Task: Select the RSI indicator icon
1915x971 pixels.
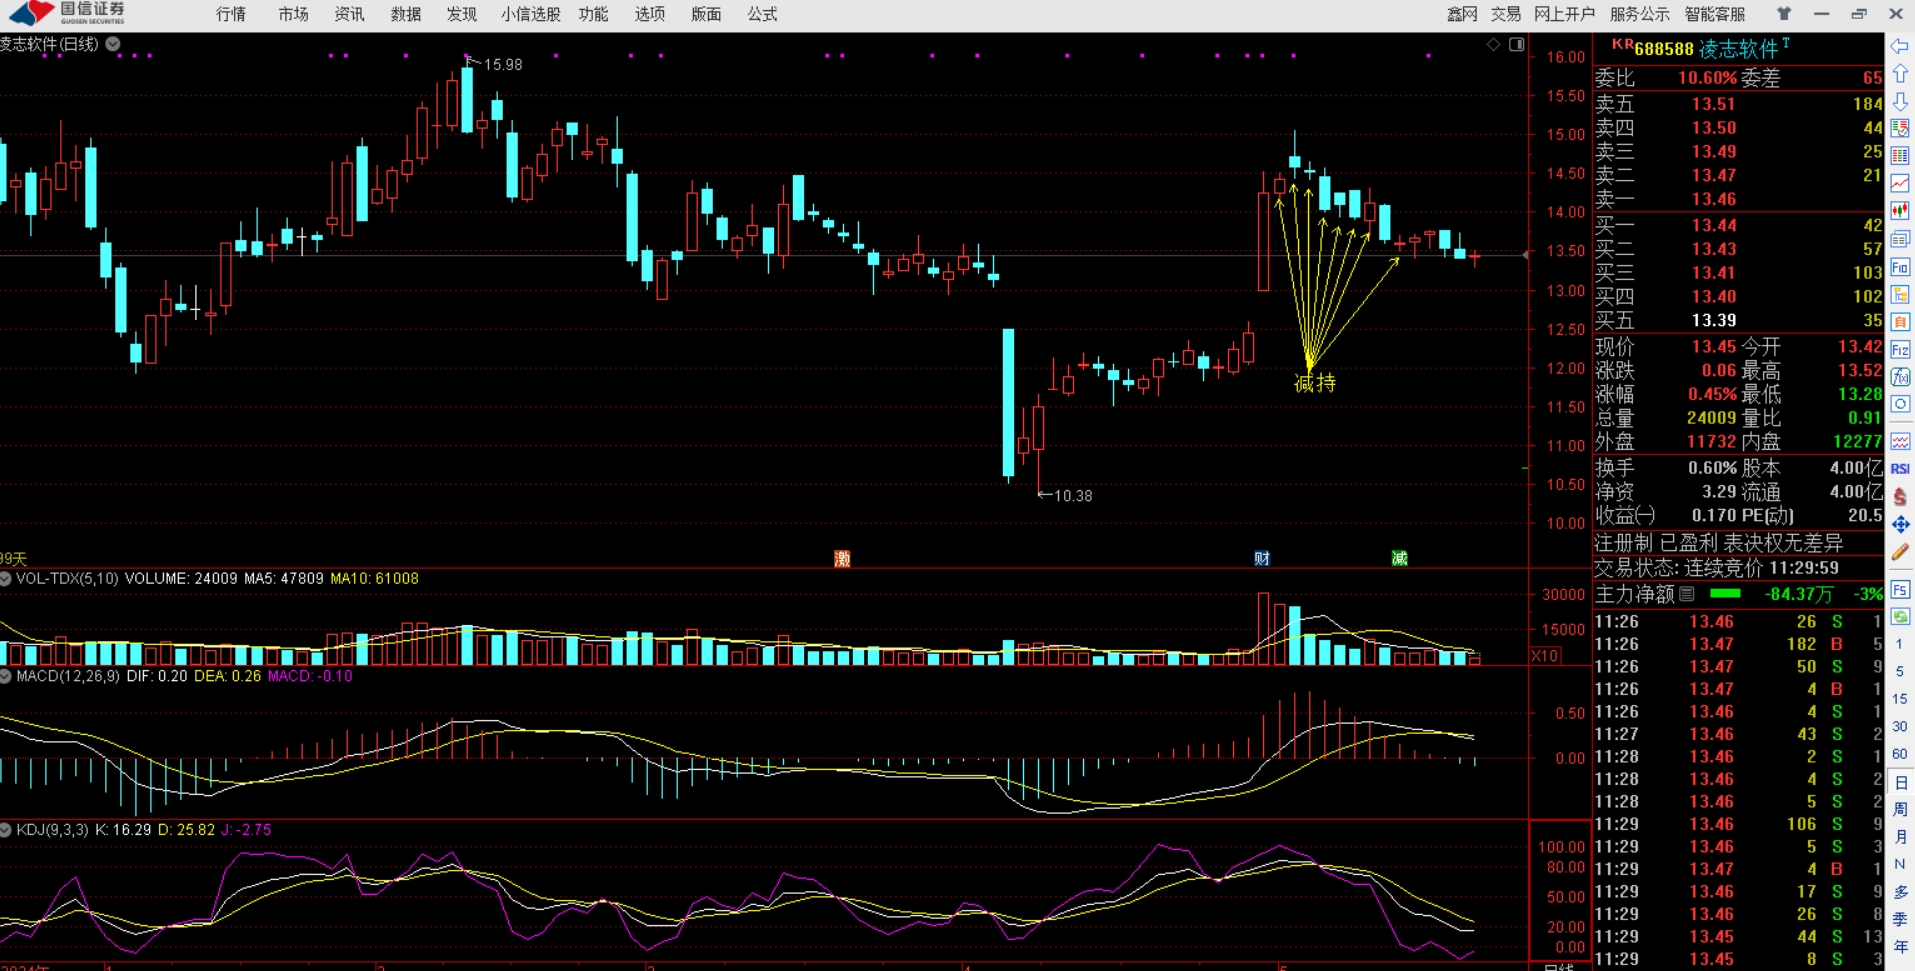Action: [1900, 468]
